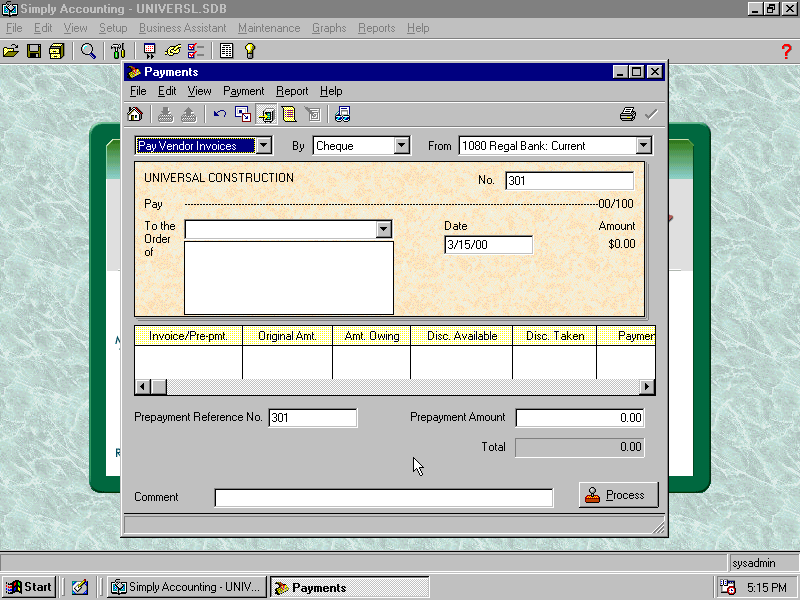Screen dimensions: 800x600
Task: Open the From bank account dropdown arrow
Action: 643,145
